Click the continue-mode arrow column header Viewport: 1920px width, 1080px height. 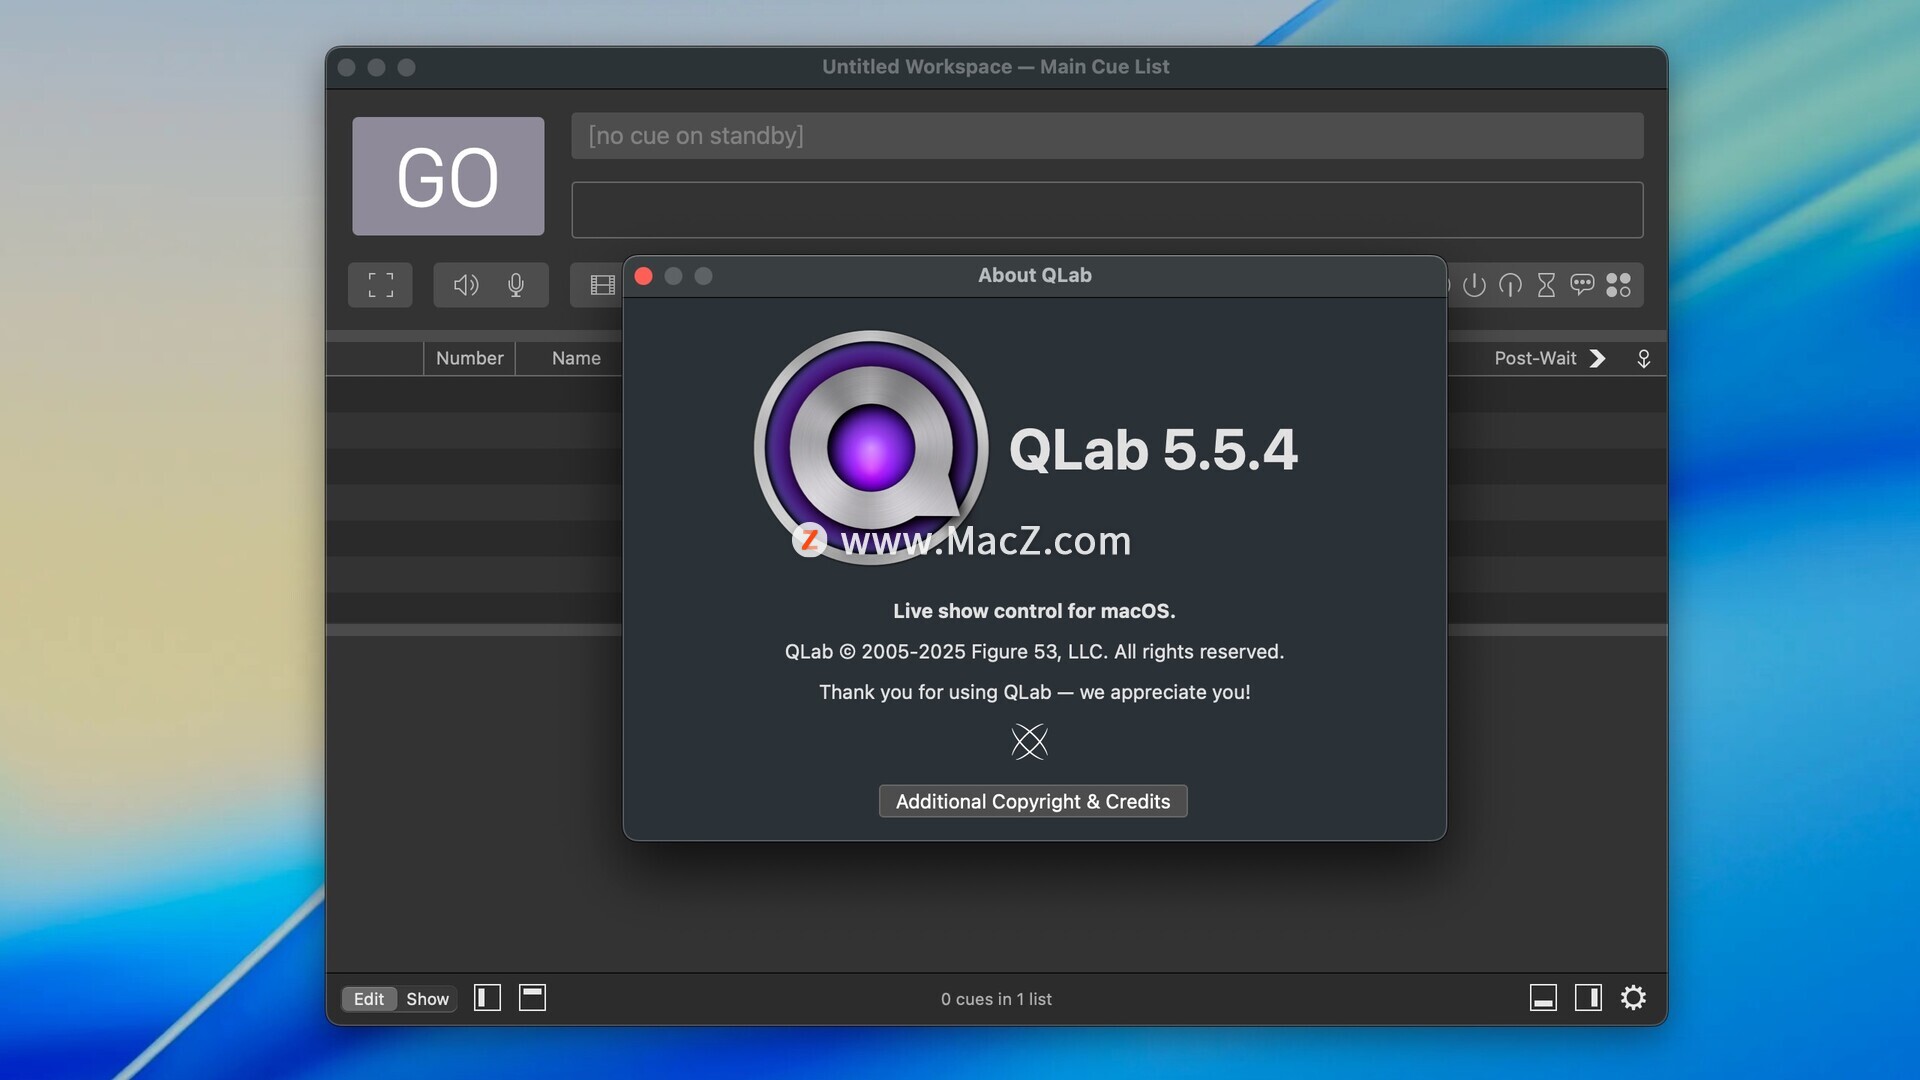click(1597, 358)
